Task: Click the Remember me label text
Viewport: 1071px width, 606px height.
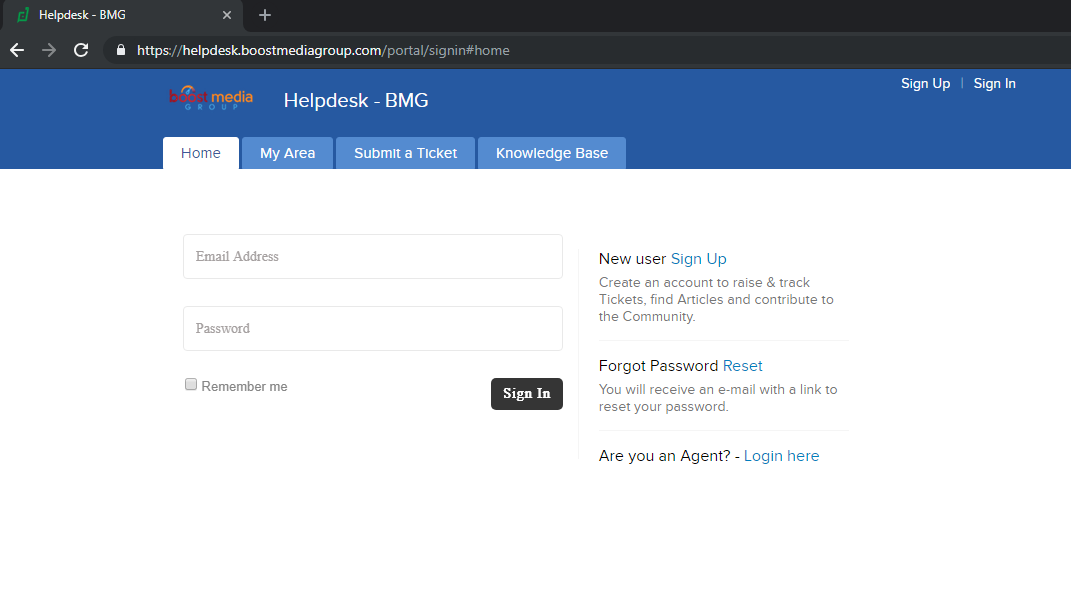Action: pos(245,387)
